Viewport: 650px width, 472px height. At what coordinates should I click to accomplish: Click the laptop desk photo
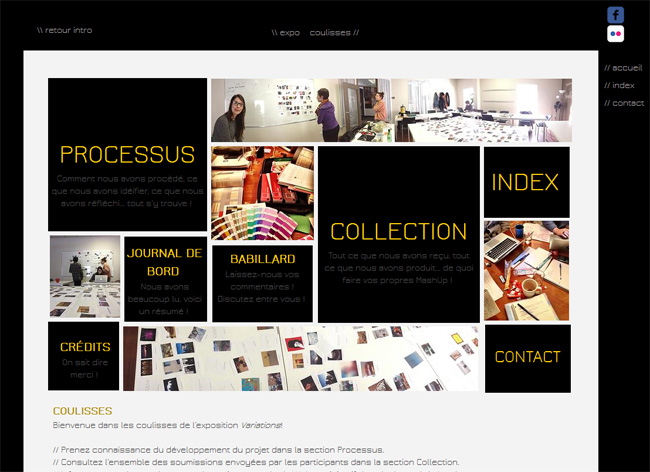pos(526,270)
